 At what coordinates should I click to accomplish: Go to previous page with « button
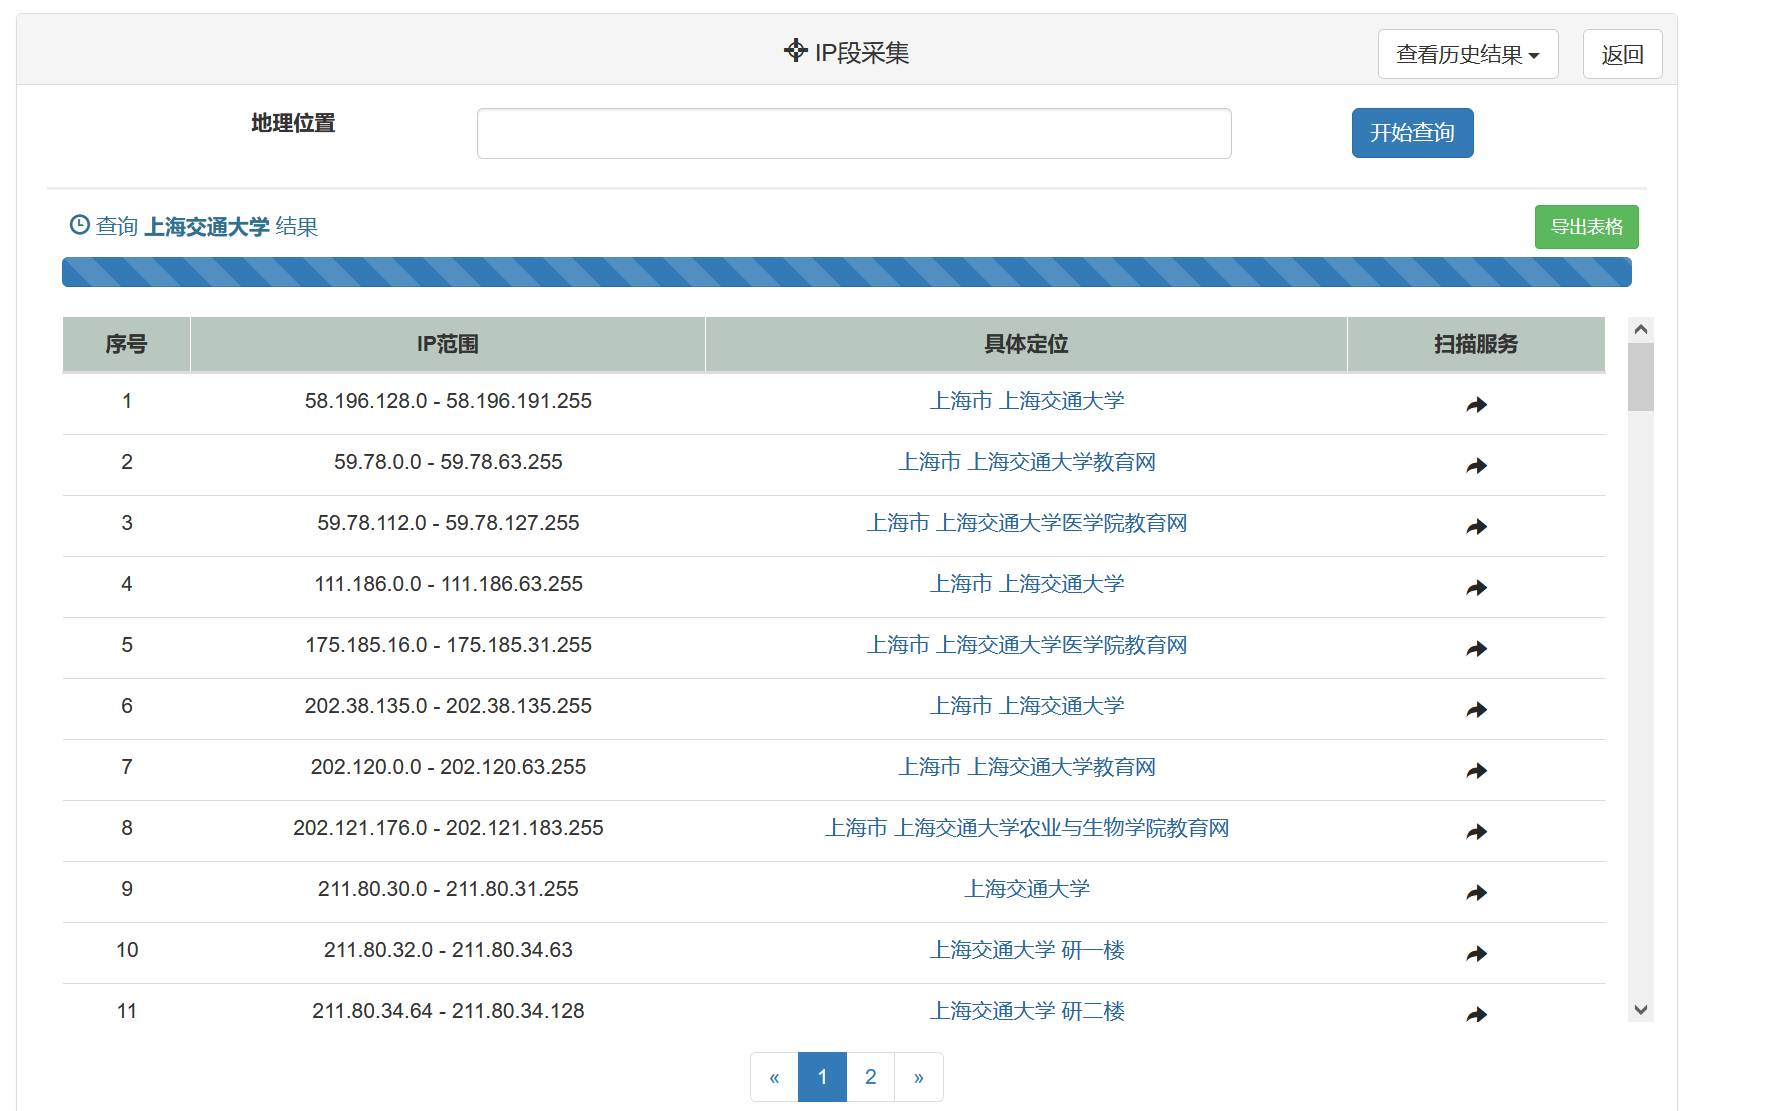tap(774, 1077)
